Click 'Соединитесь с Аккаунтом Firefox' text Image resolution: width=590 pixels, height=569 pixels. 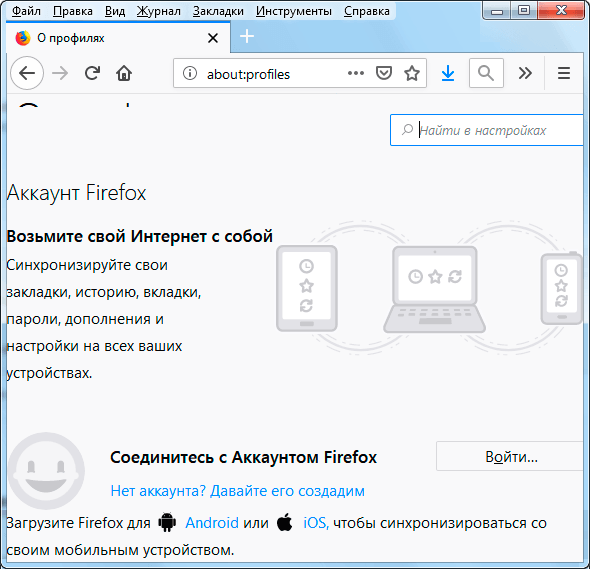coord(243,457)
